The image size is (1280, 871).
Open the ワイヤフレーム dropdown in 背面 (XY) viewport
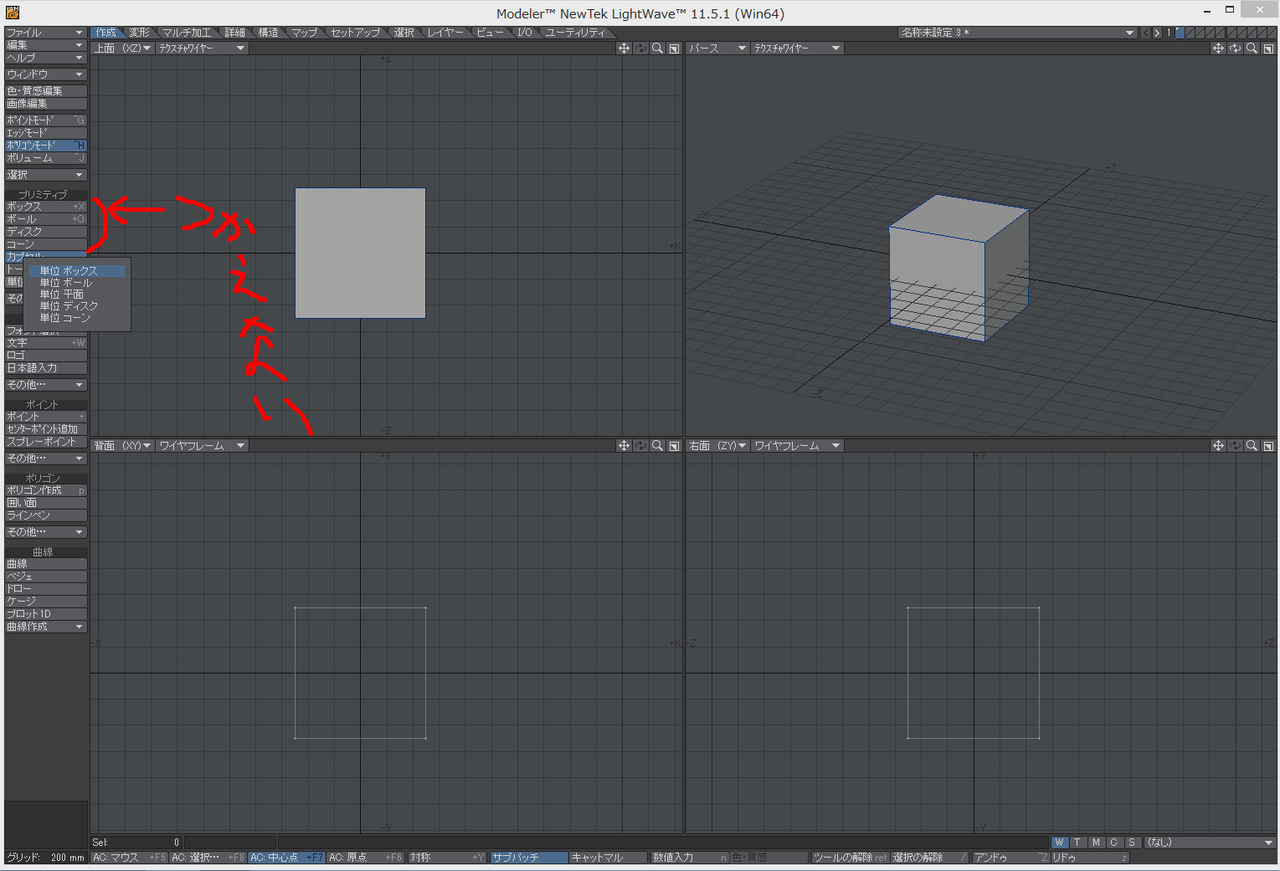(201, 446)
